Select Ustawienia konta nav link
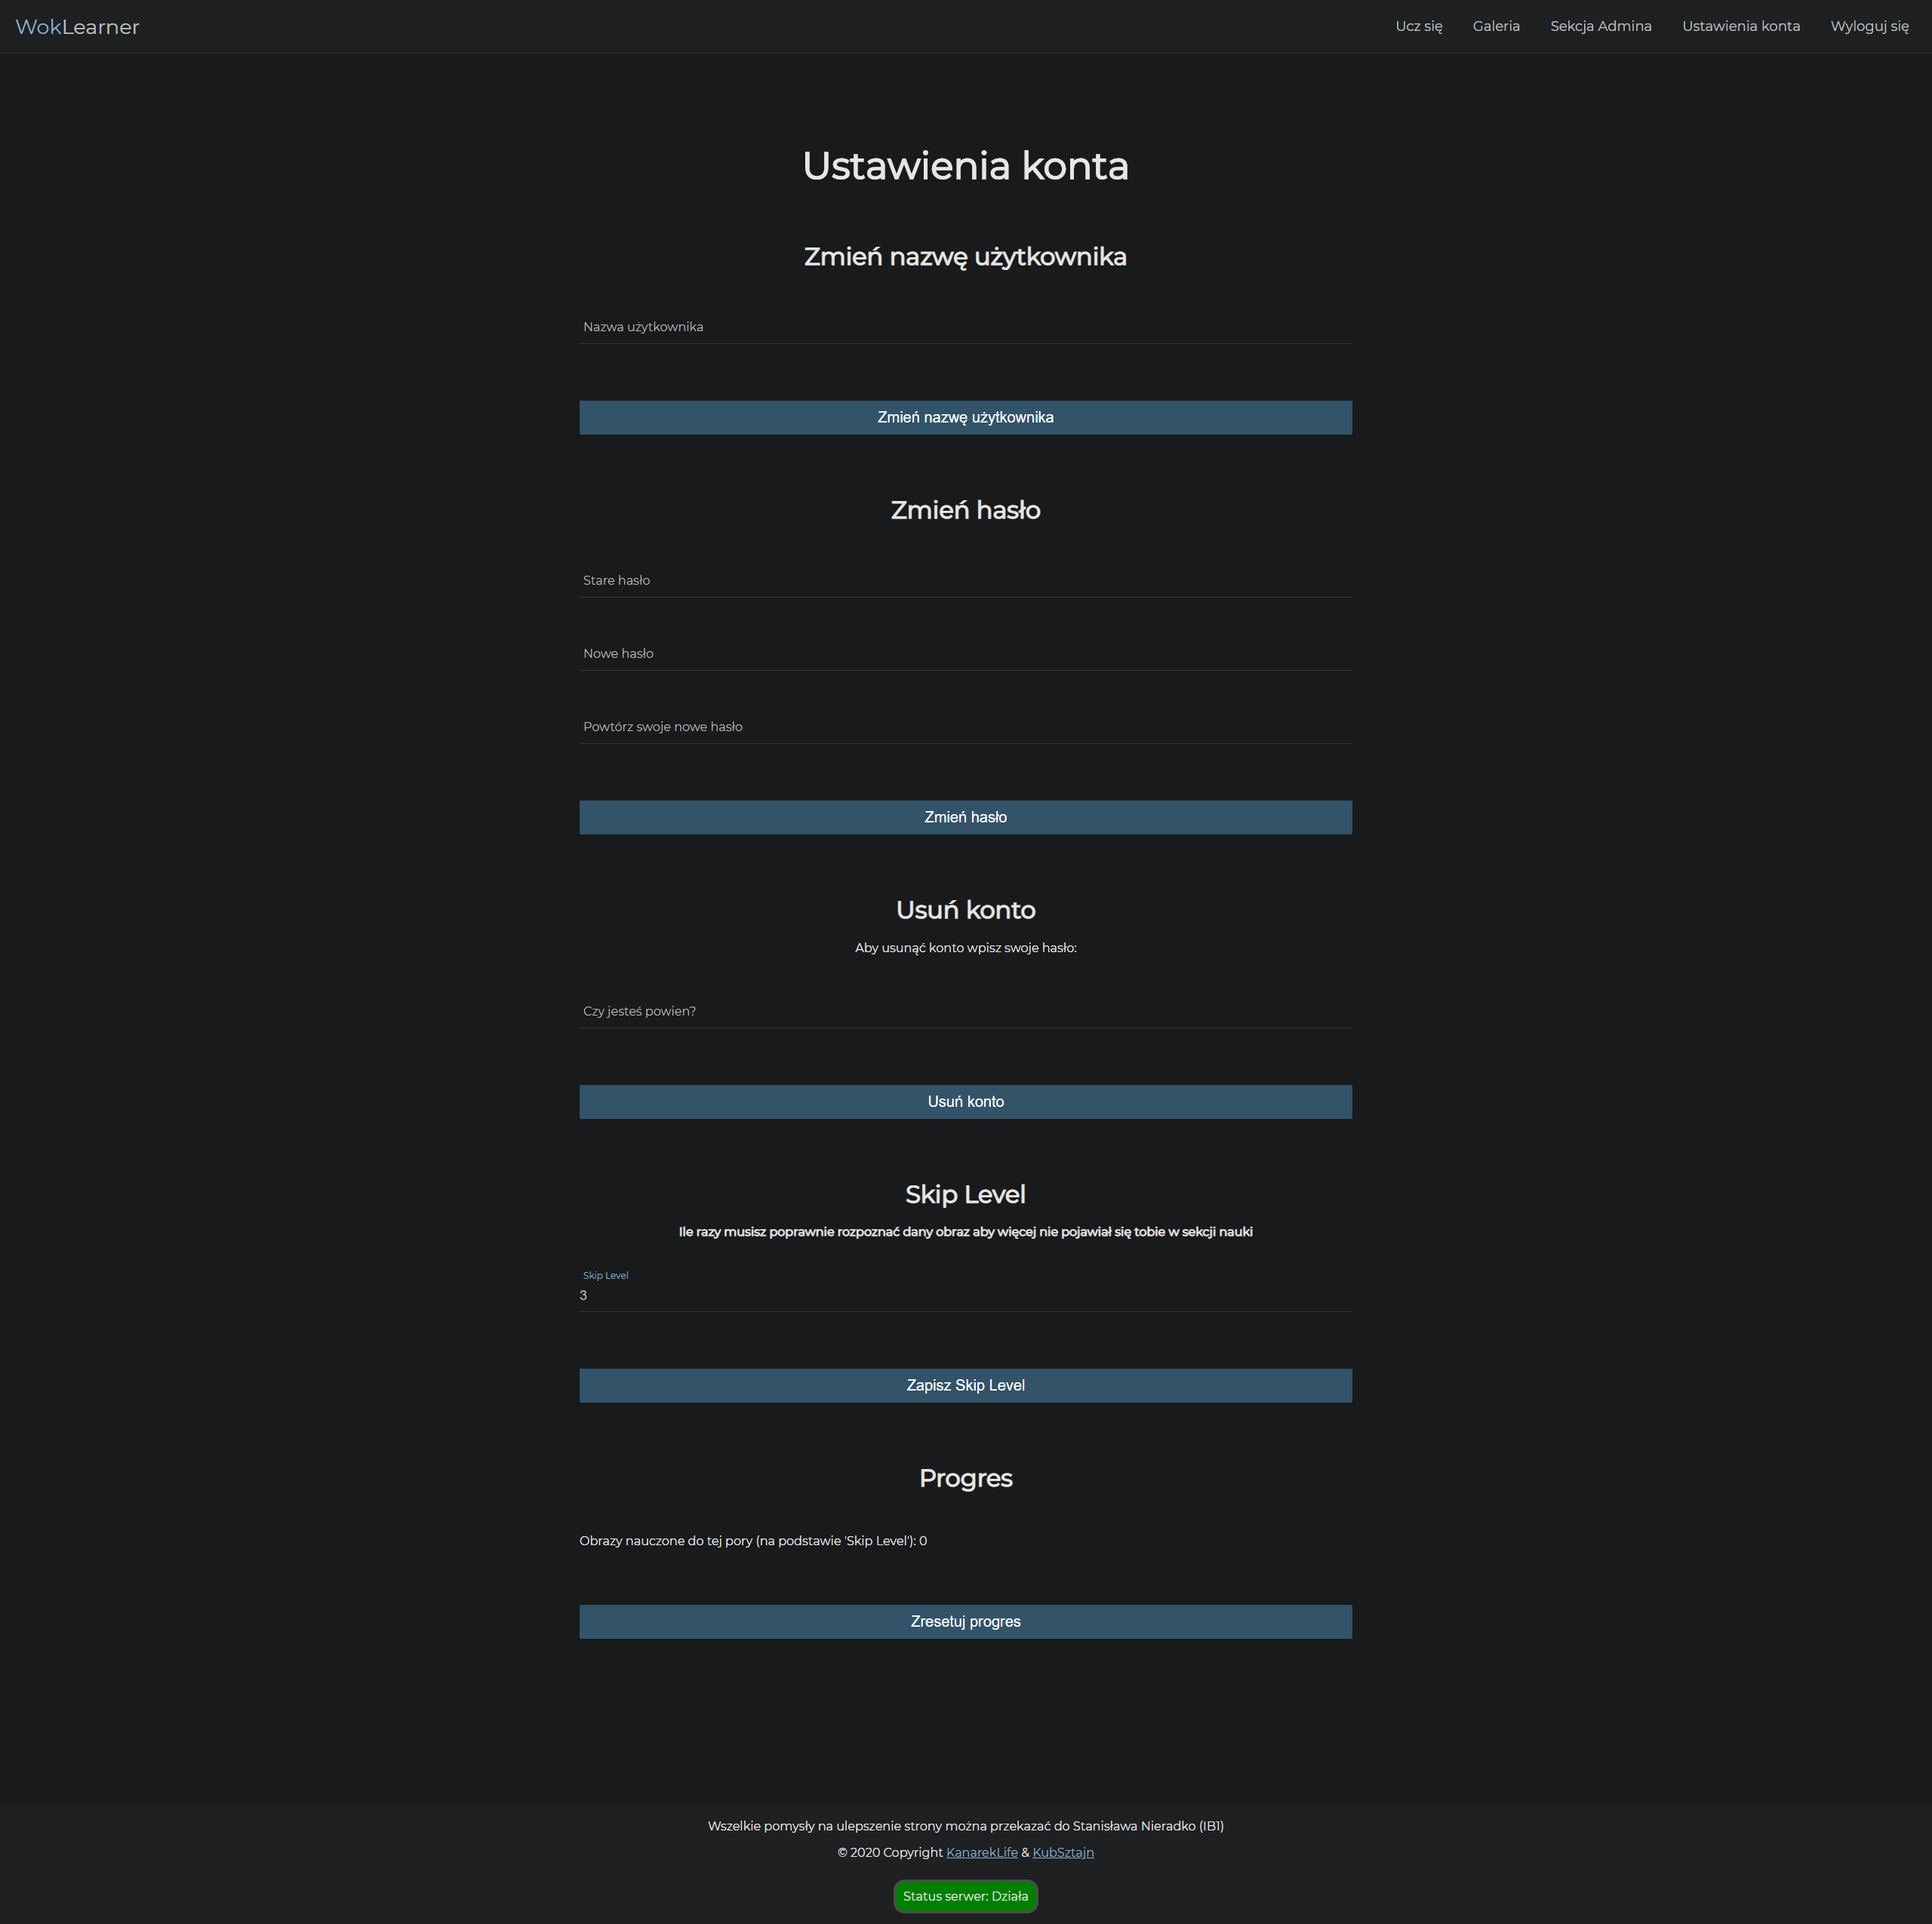 tap(1740, 26)
